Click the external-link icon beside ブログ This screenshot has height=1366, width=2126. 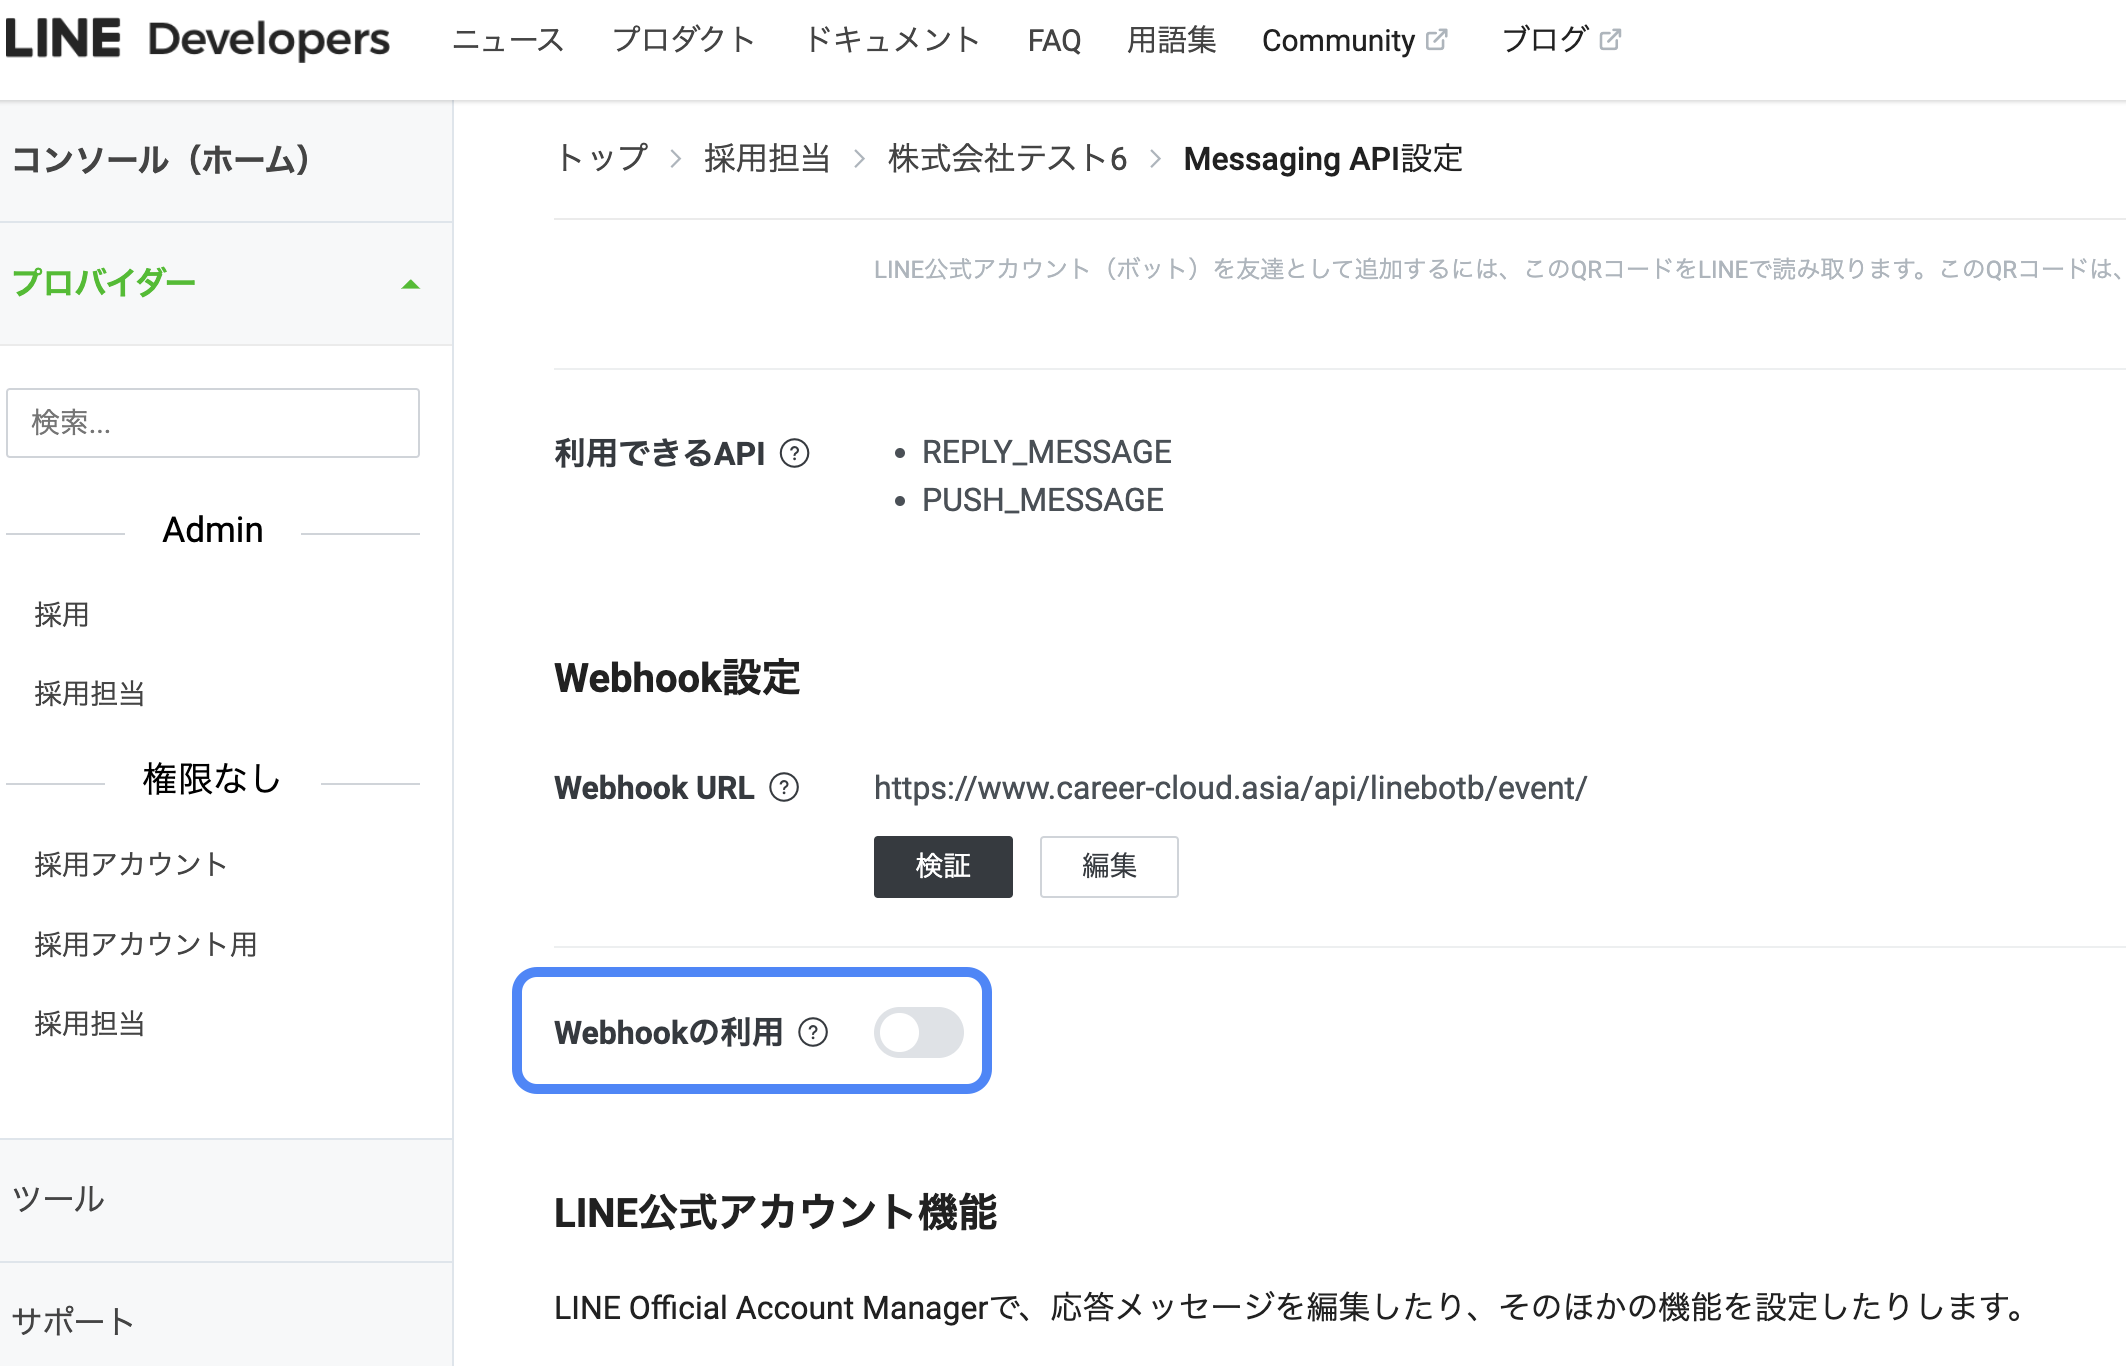pos(1610,40)
